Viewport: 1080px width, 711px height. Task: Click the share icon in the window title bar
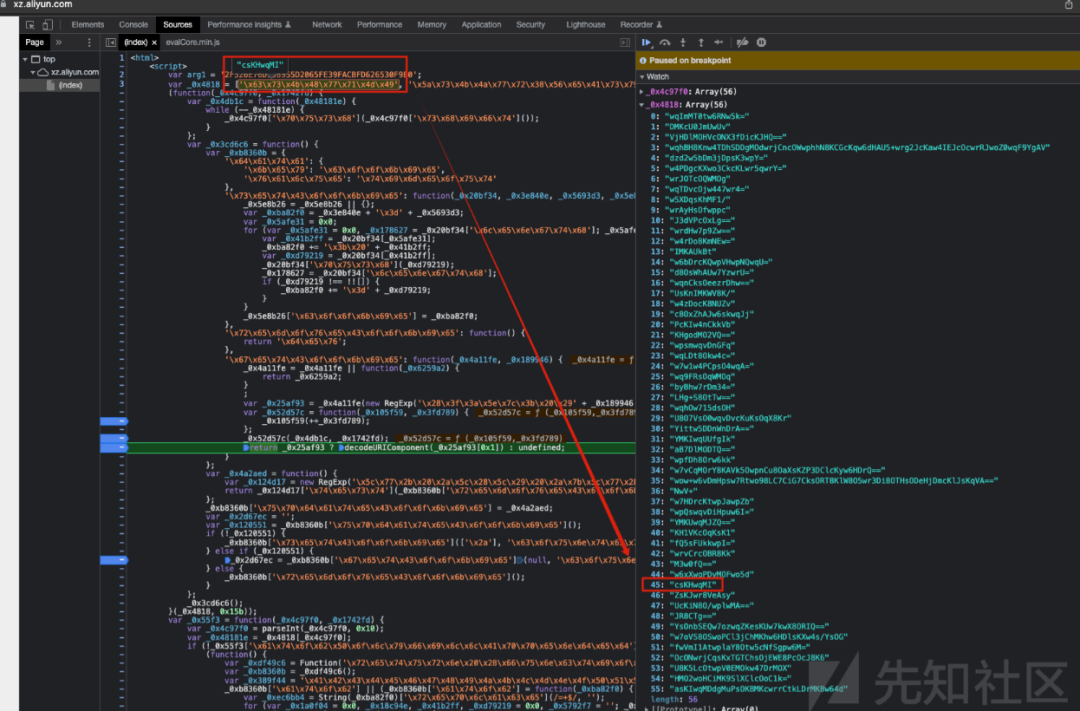click(1068, 5)
